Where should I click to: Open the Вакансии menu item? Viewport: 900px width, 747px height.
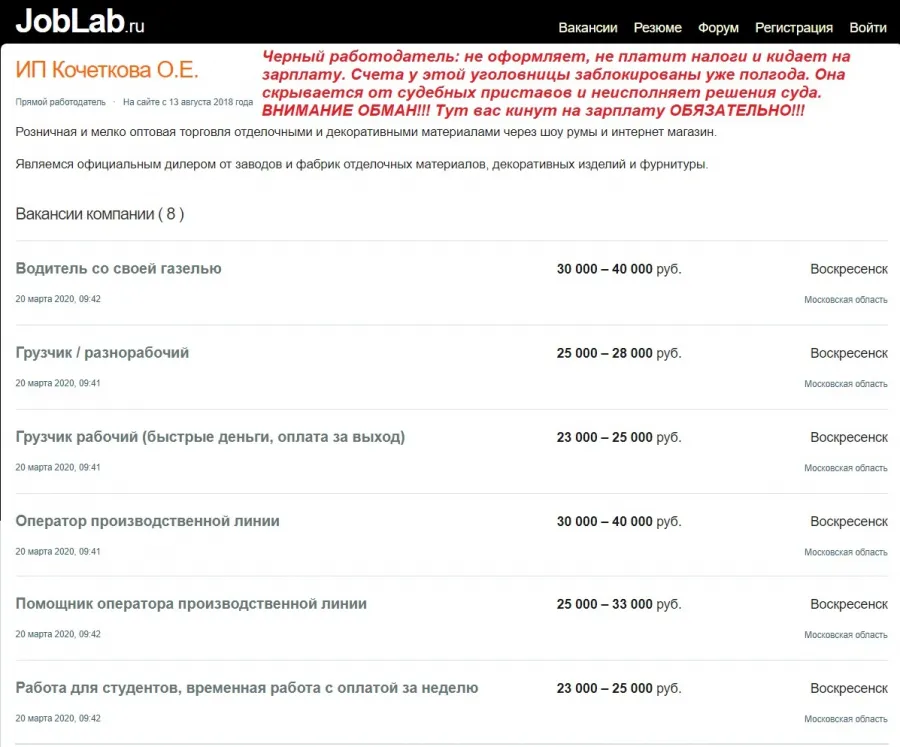588,28
